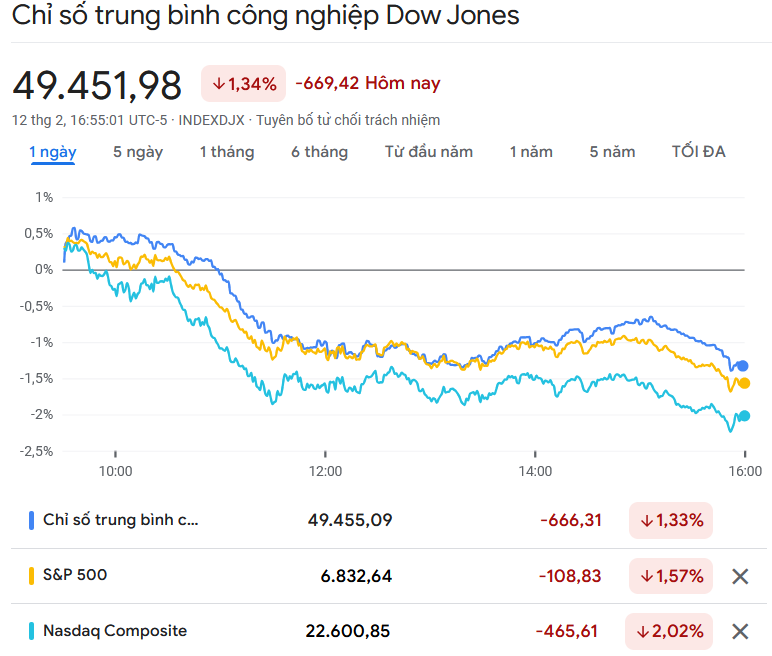Click the blue Dow Jones endpoint dot
This screenshot has width=772, height=656.
tap(742, 366)
